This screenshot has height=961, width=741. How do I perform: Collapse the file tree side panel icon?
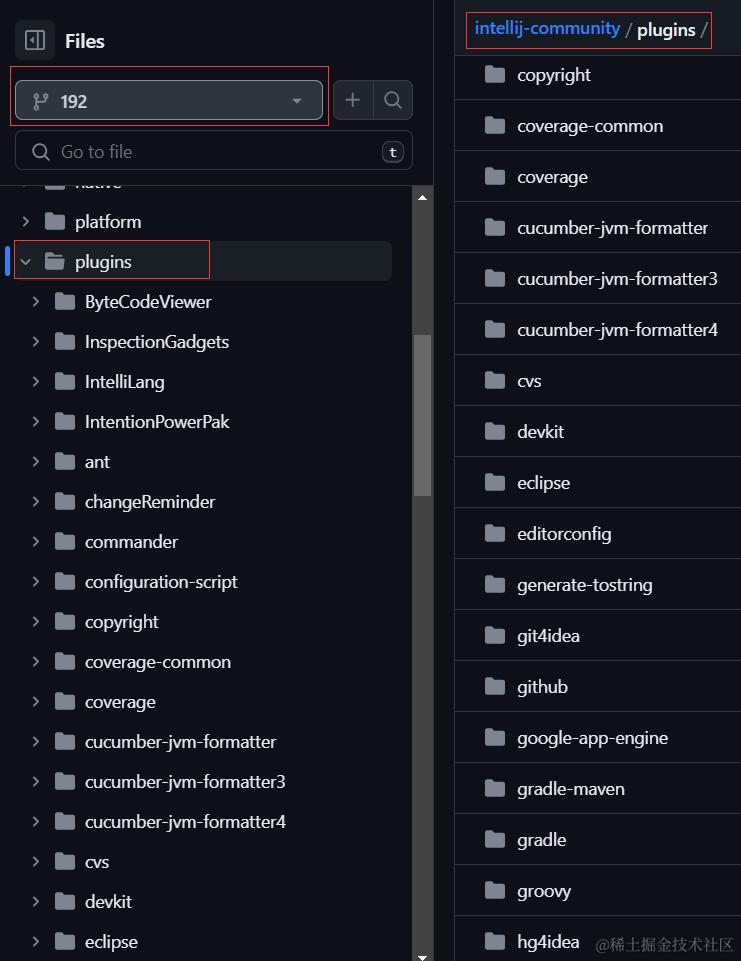[x=35, y=40]
